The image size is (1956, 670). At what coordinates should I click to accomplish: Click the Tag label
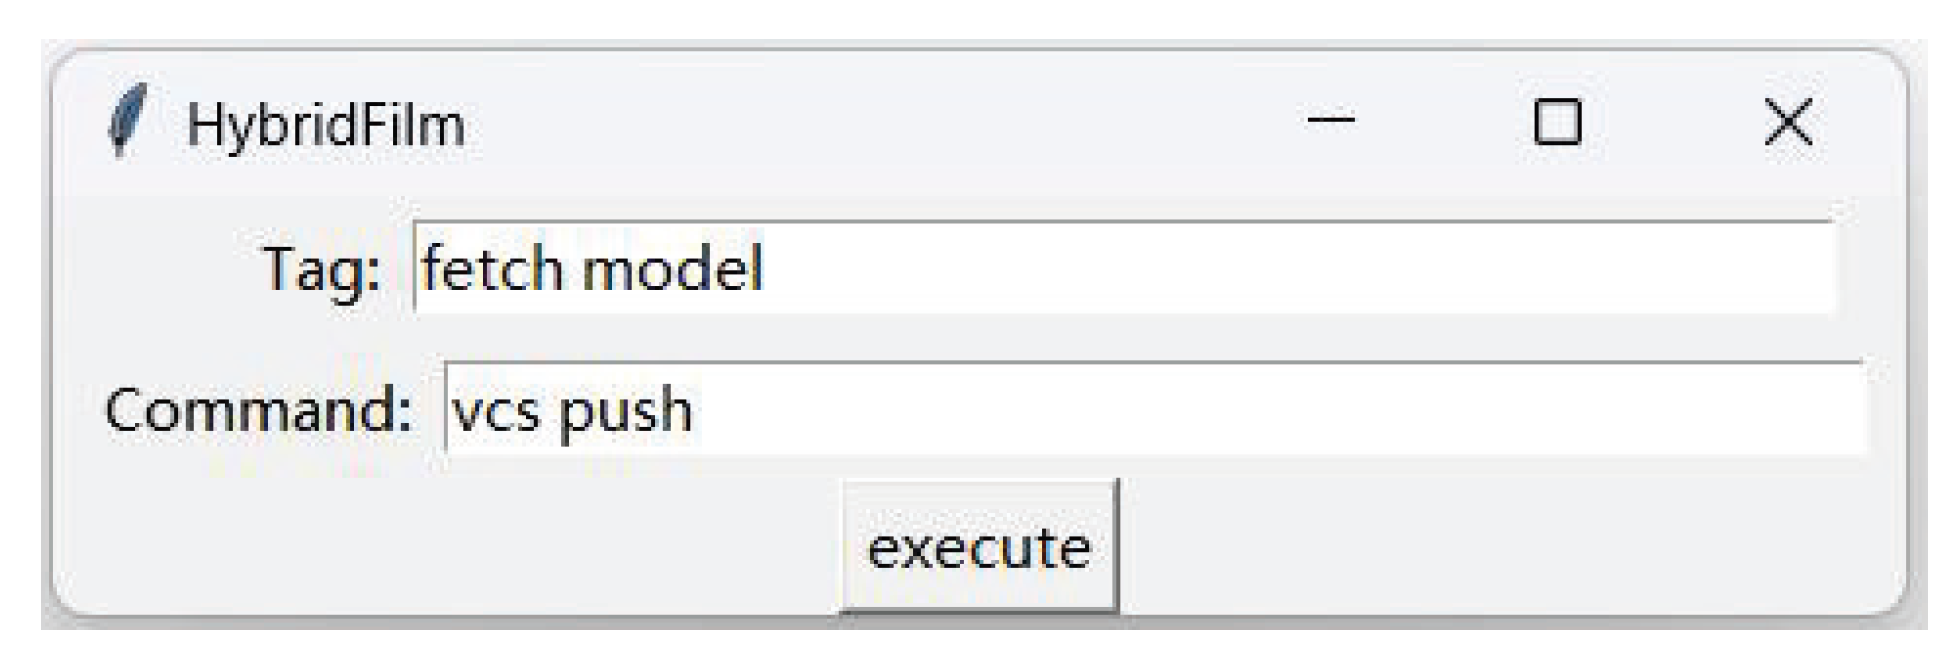pyautogui.click(x=321, y=269)
